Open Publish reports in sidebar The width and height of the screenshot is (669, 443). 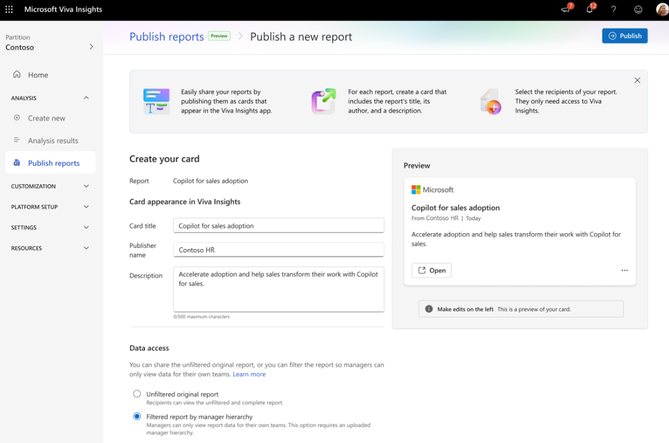click(x=50, y=163)
